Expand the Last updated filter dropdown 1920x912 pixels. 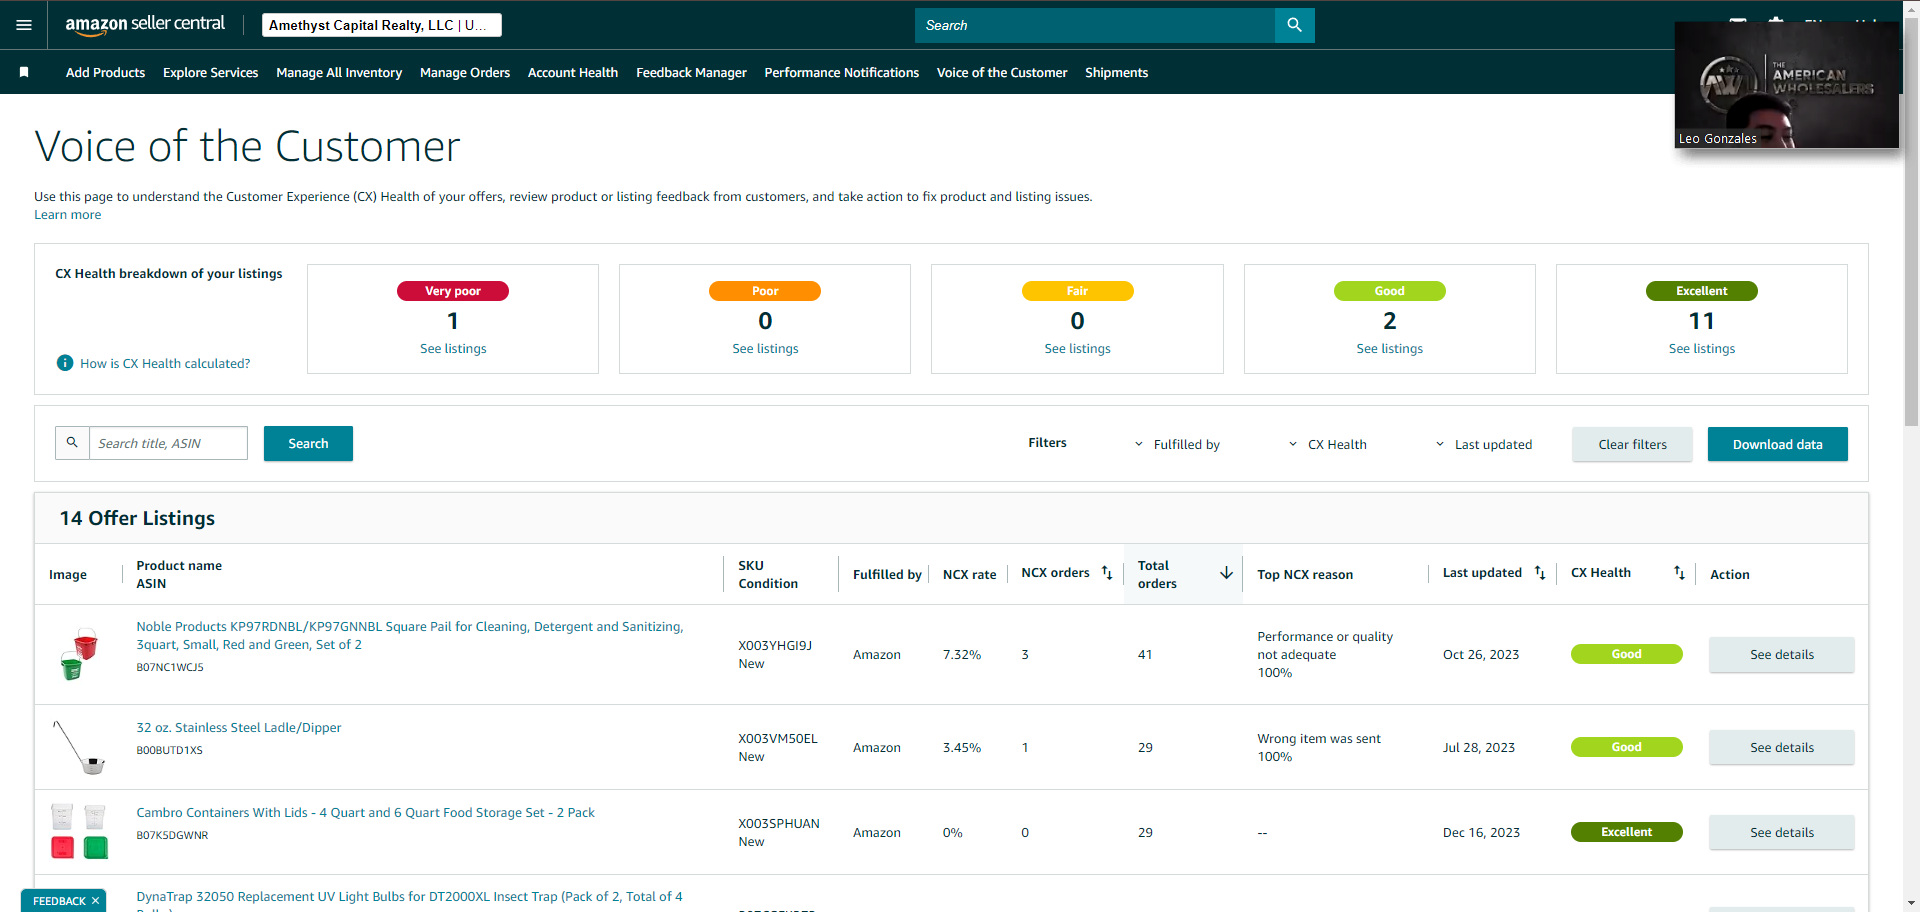coord(1484,444)
